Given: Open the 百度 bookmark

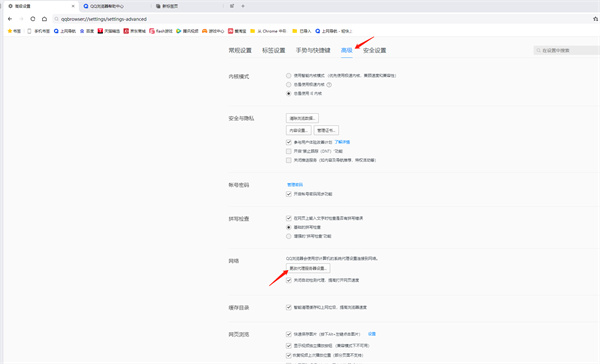Looking at the screenshot, I should click(x=87, y=31).
